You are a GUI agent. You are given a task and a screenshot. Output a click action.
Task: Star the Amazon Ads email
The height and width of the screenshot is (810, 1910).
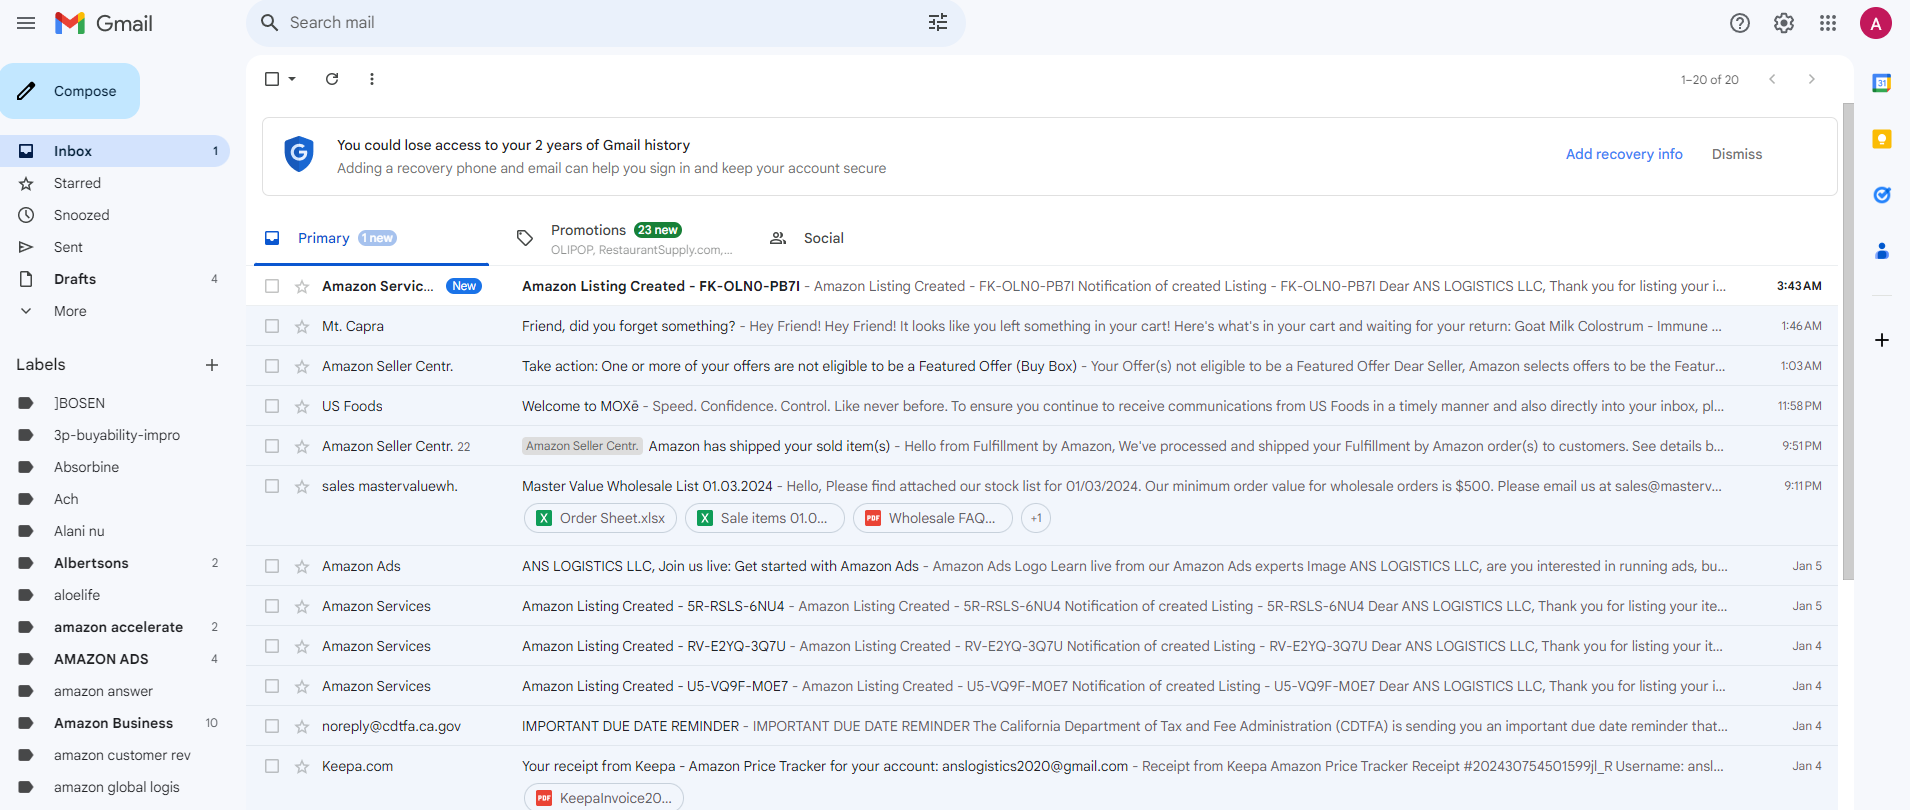coord(302,566)
